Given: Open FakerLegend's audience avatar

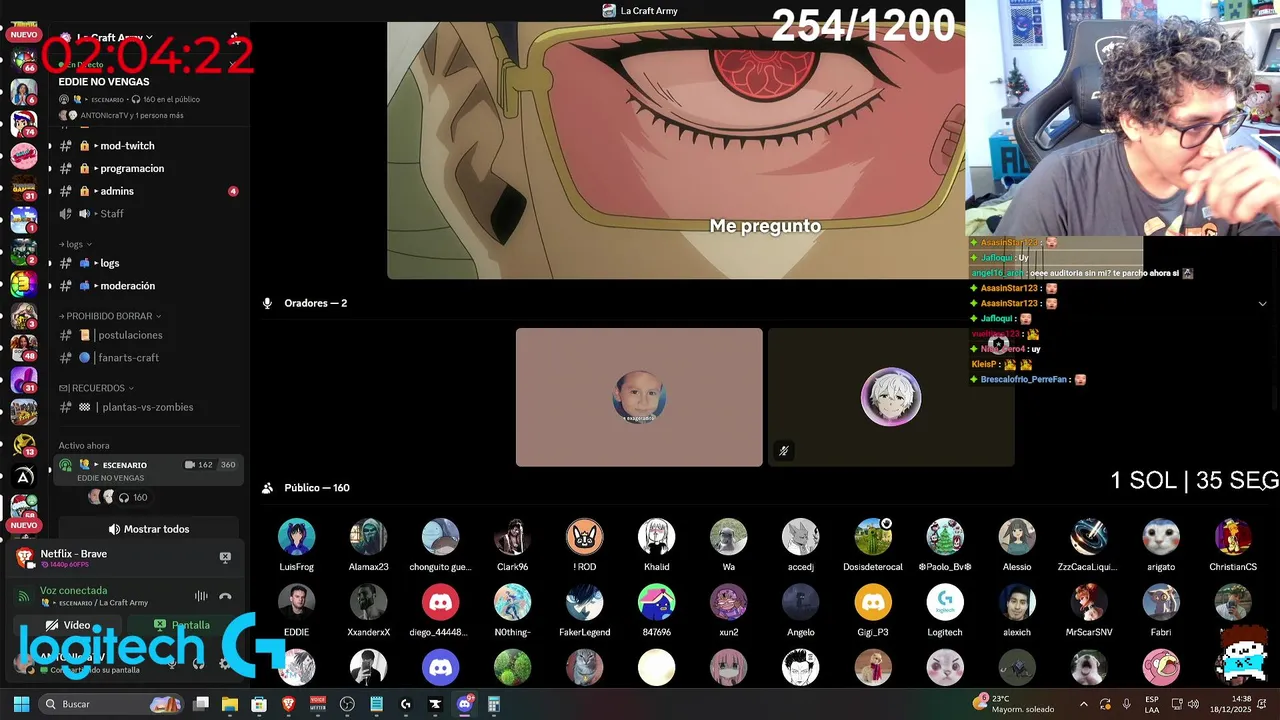Looking at the screenshot, I should point(584,603).
